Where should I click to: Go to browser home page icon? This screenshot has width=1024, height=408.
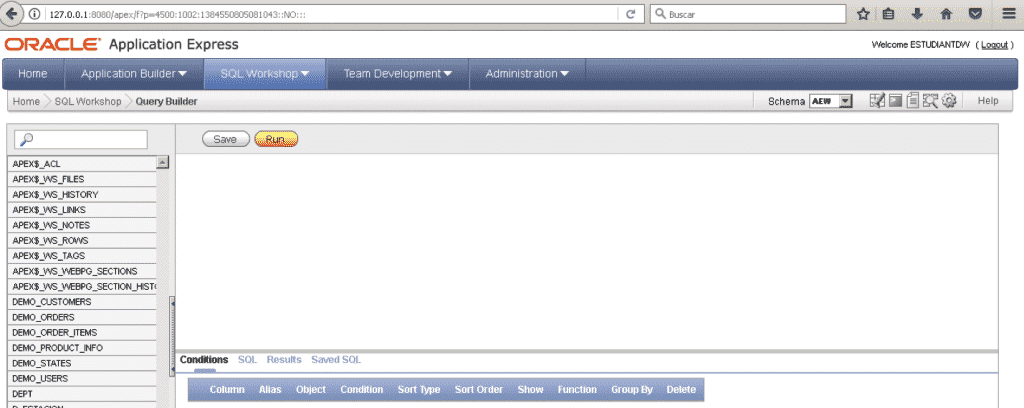(946, 14)
